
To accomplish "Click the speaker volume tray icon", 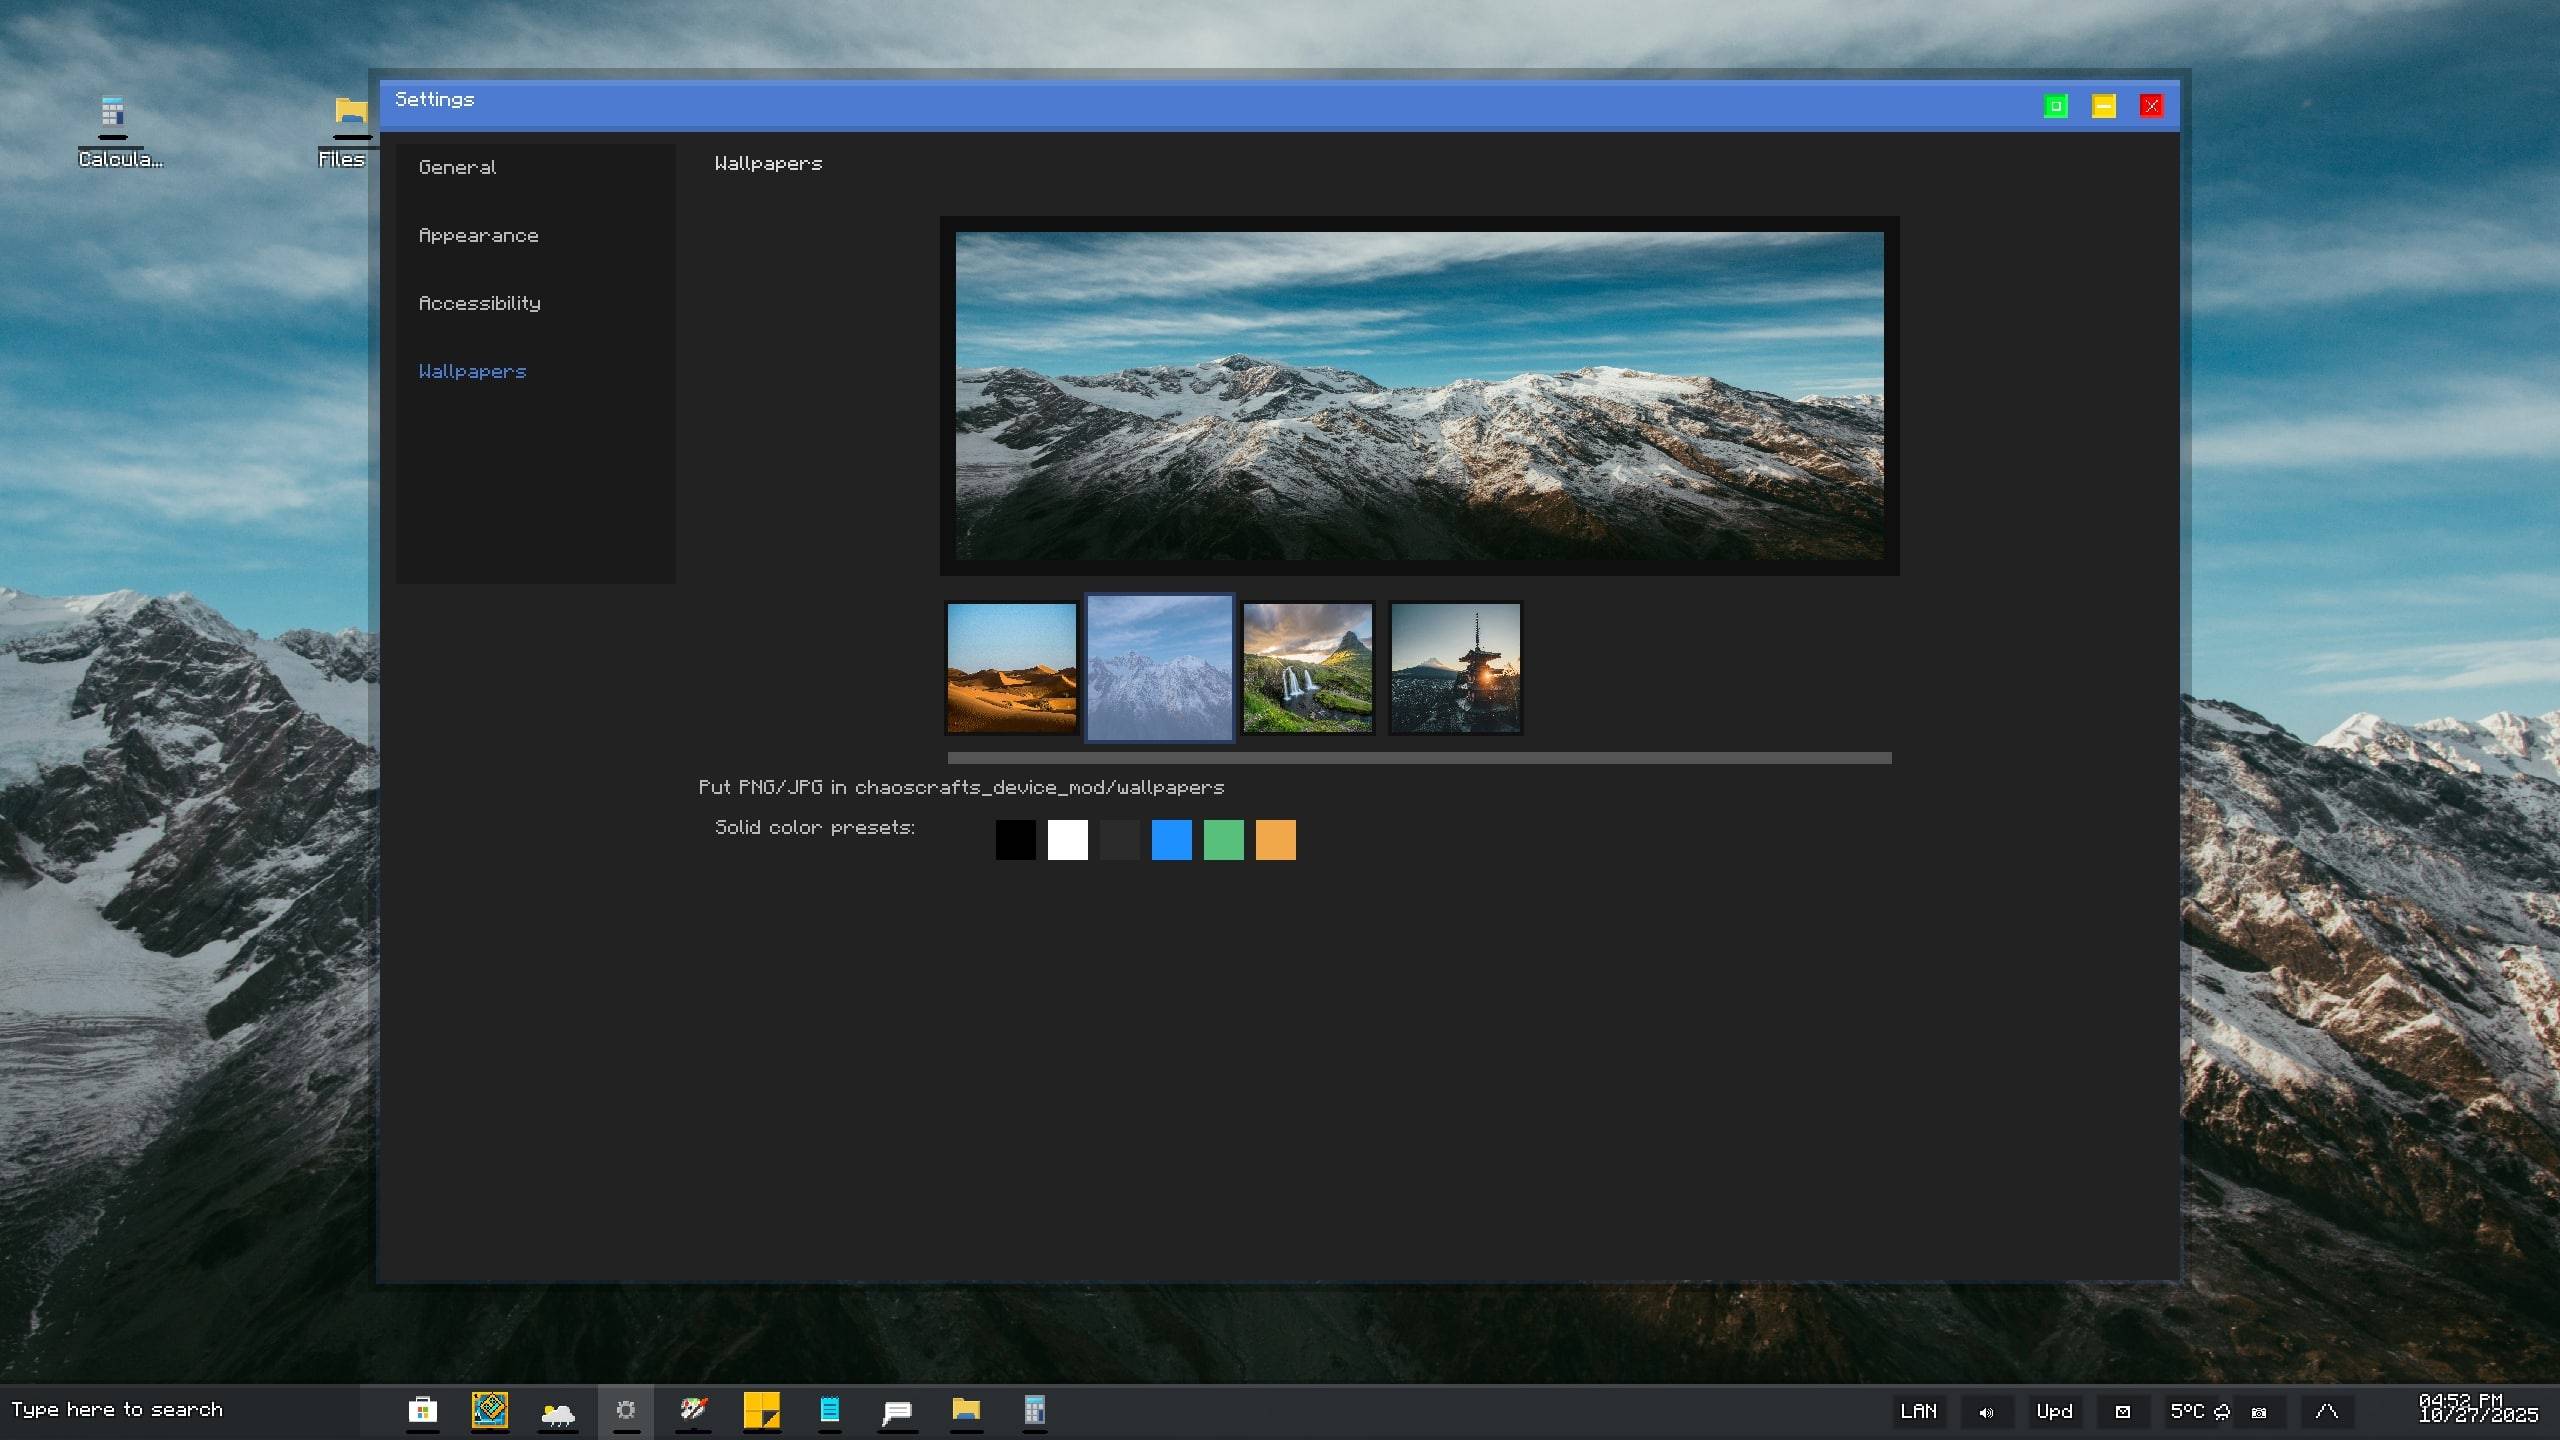I will [x=1986, y=1412].
